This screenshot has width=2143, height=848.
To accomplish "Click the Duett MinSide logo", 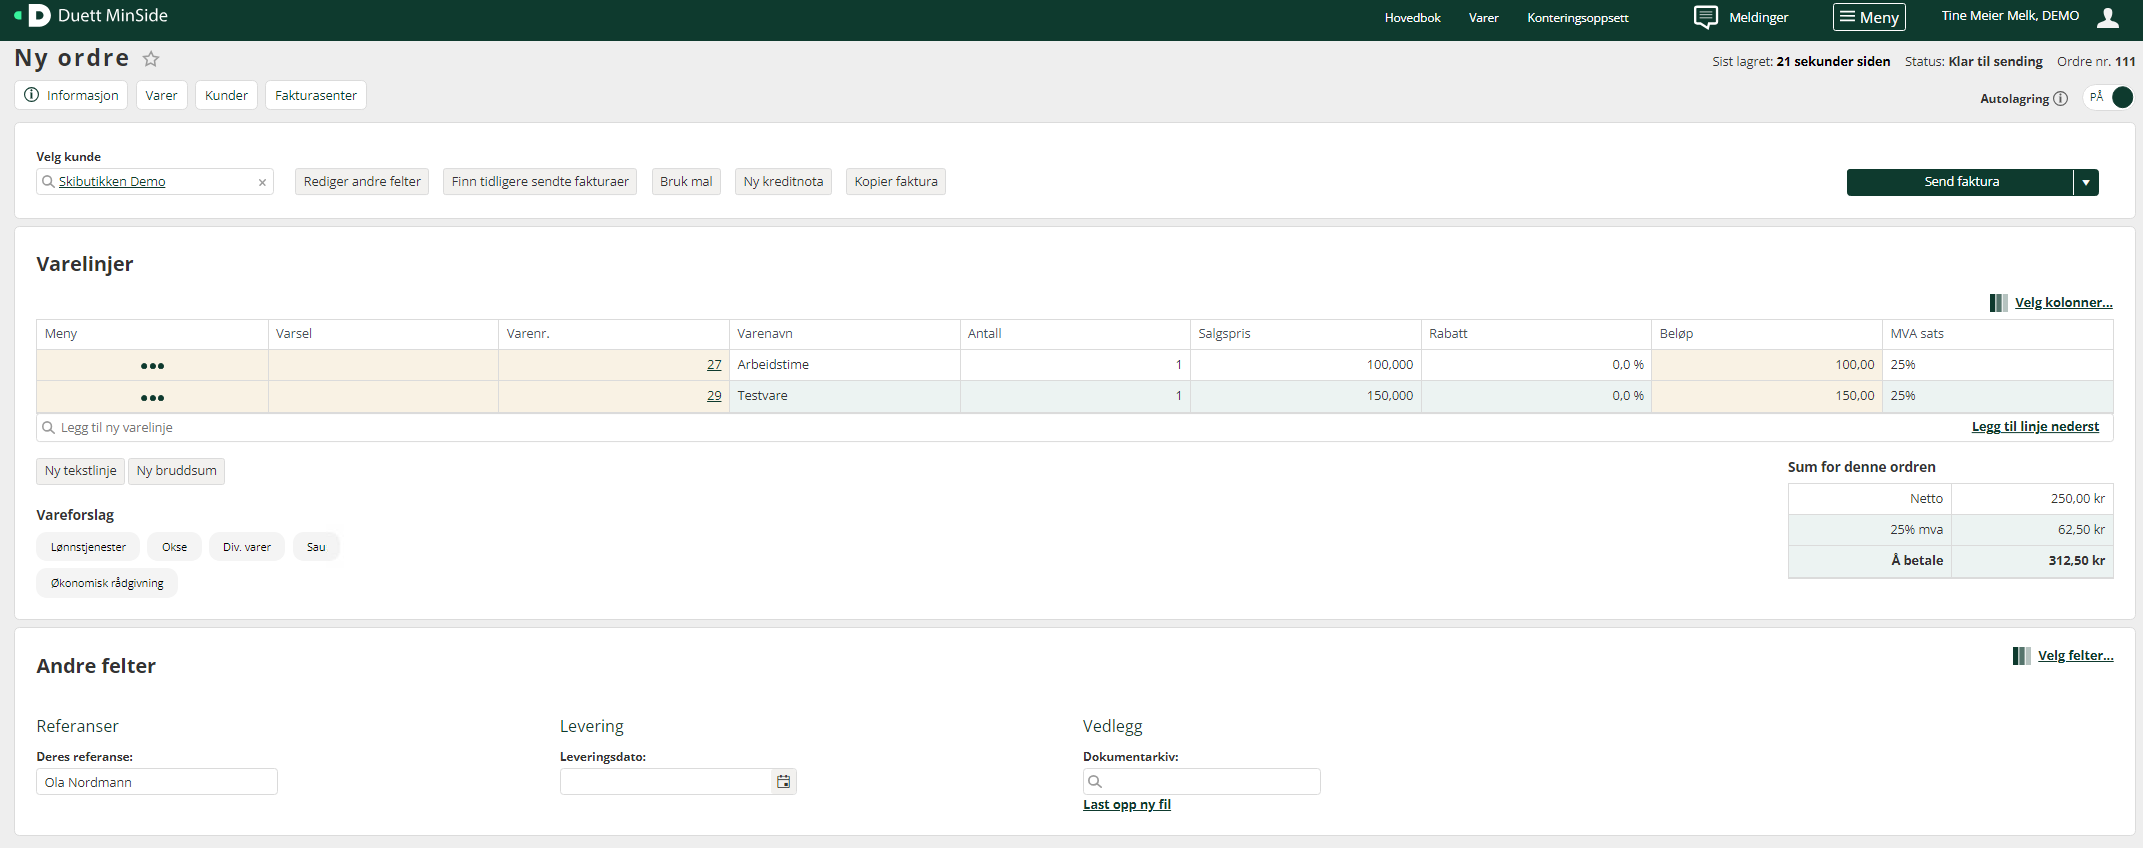I will point(38,16).
